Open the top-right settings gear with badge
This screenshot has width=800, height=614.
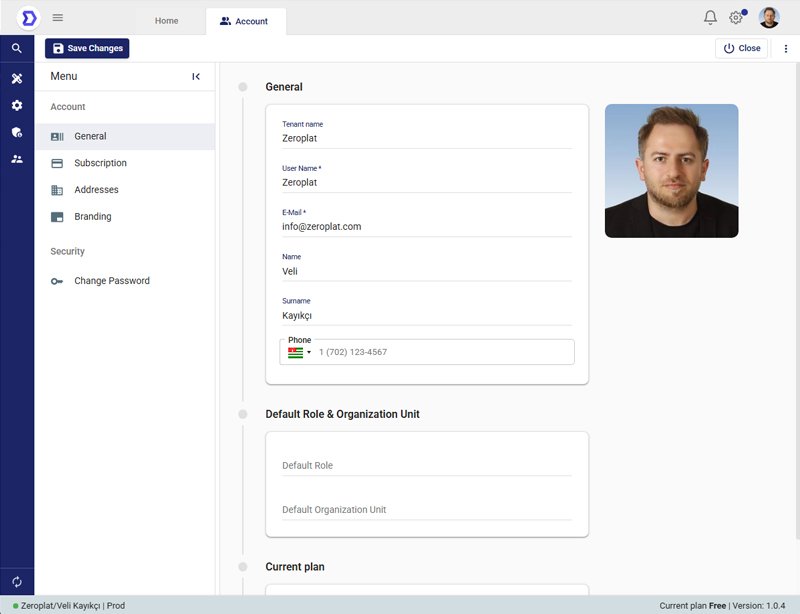point(737,18)
